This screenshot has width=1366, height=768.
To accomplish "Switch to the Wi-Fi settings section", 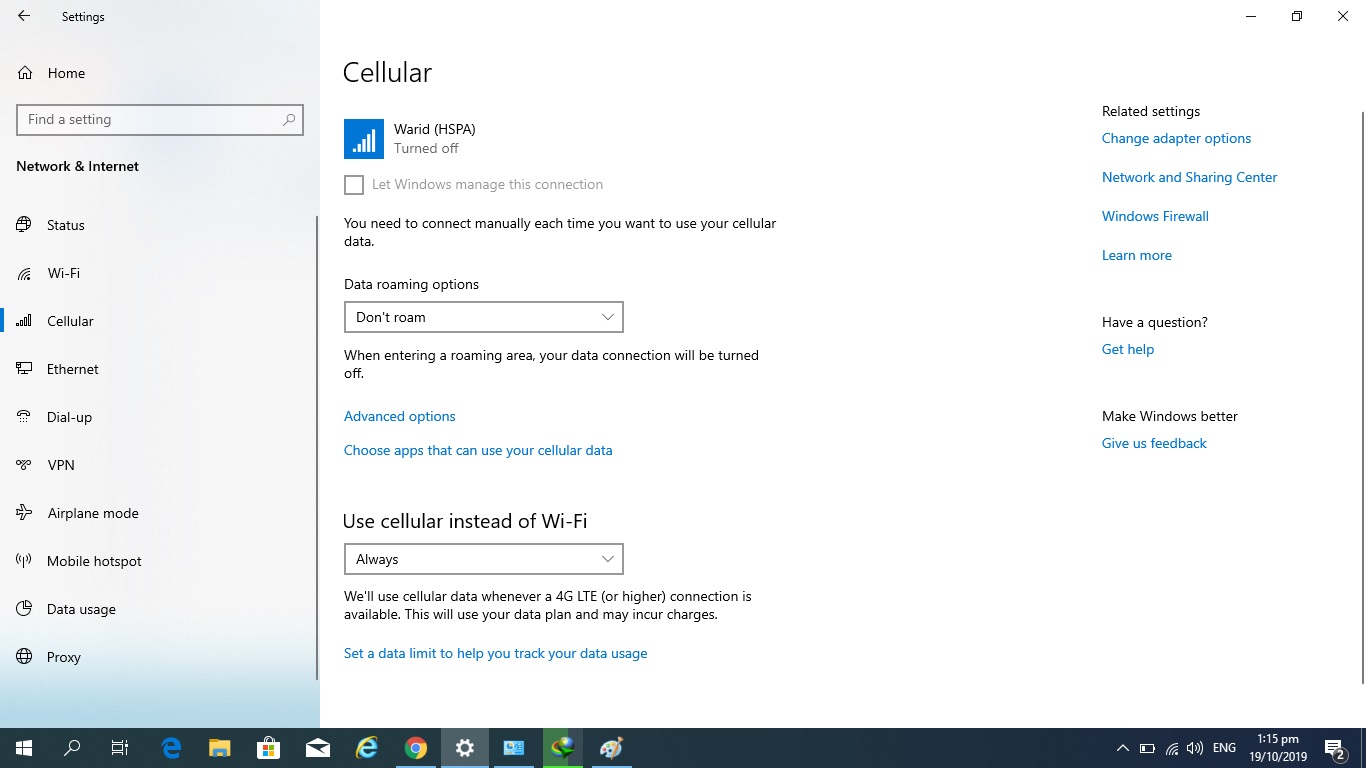I will click(x=63, y=273).
